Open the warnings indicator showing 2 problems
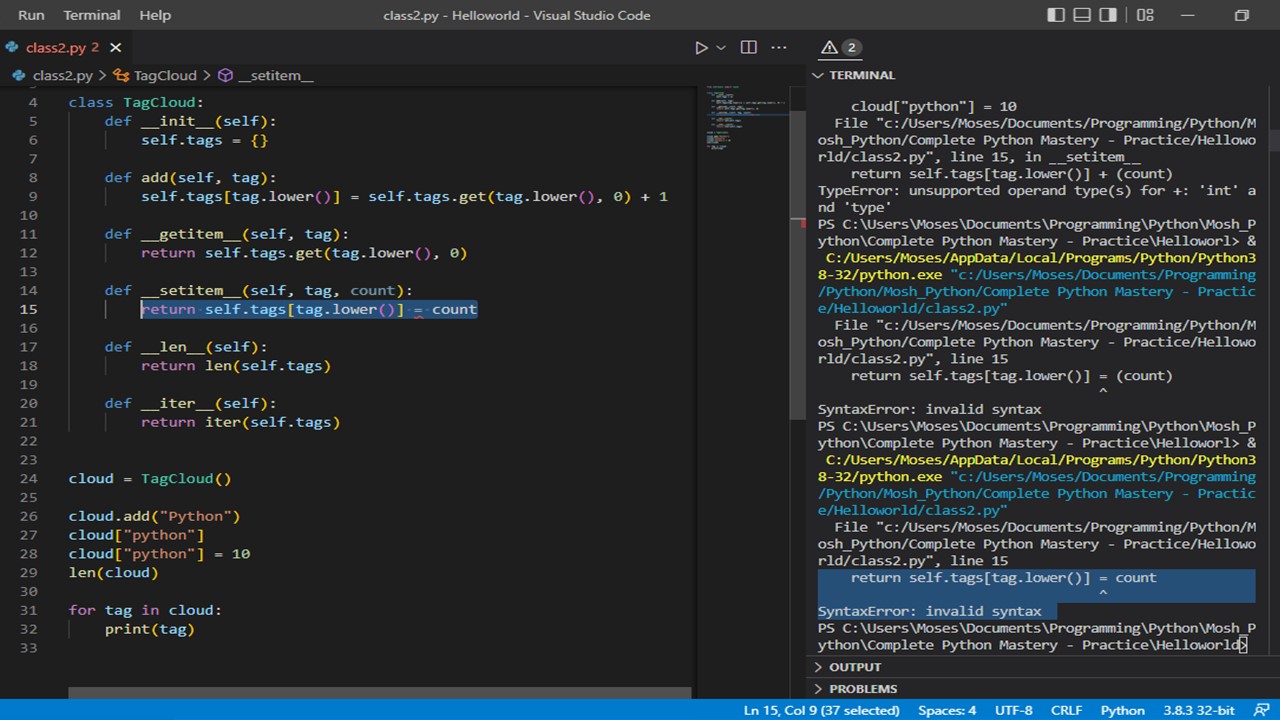 (x=838, y=47)
